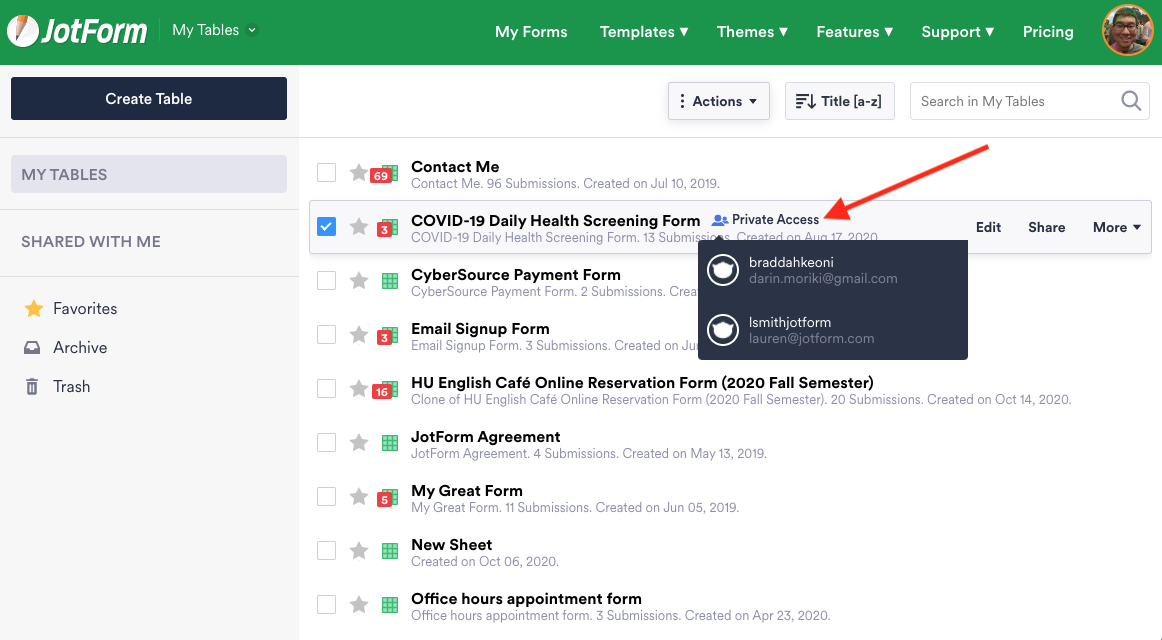Image resolution: width=1162 pixels, height=640 pixels.
Task: Check the CyberSource Payment Form checkbox
Action: 326,281
